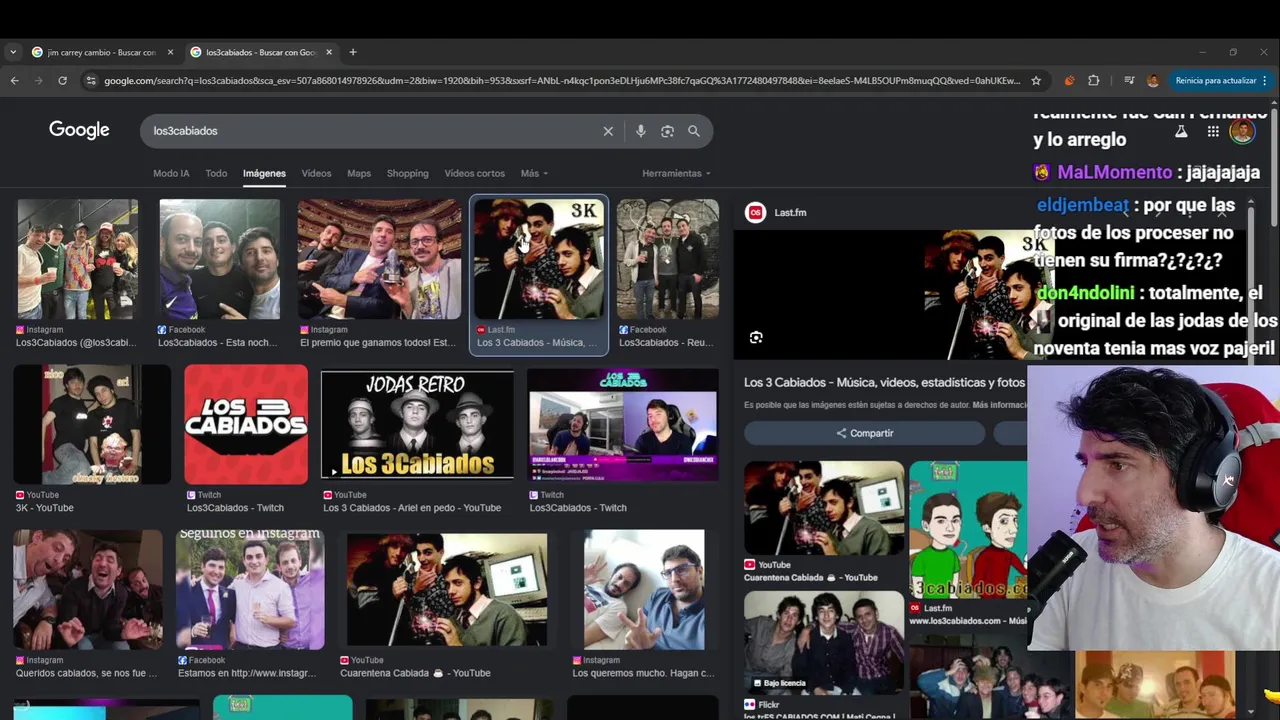Open Facebook 'Los3cabiados - Reu...' image
The width and height of the screenshot is (1280, 720).
click(667, 259)
